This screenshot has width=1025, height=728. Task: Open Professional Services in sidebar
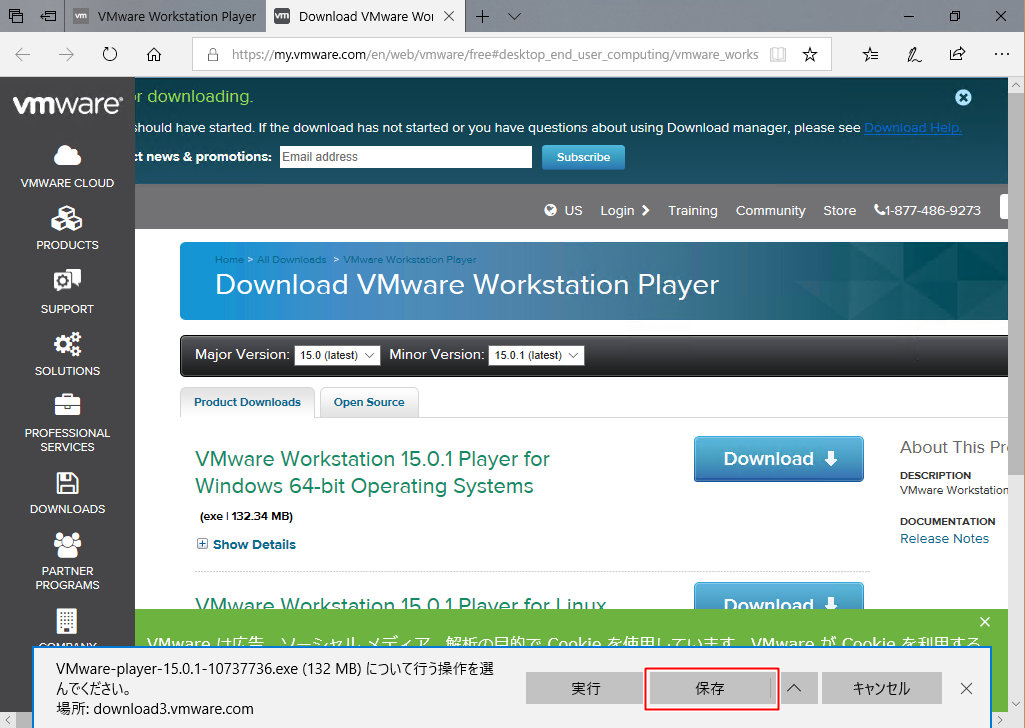(67, 423)
